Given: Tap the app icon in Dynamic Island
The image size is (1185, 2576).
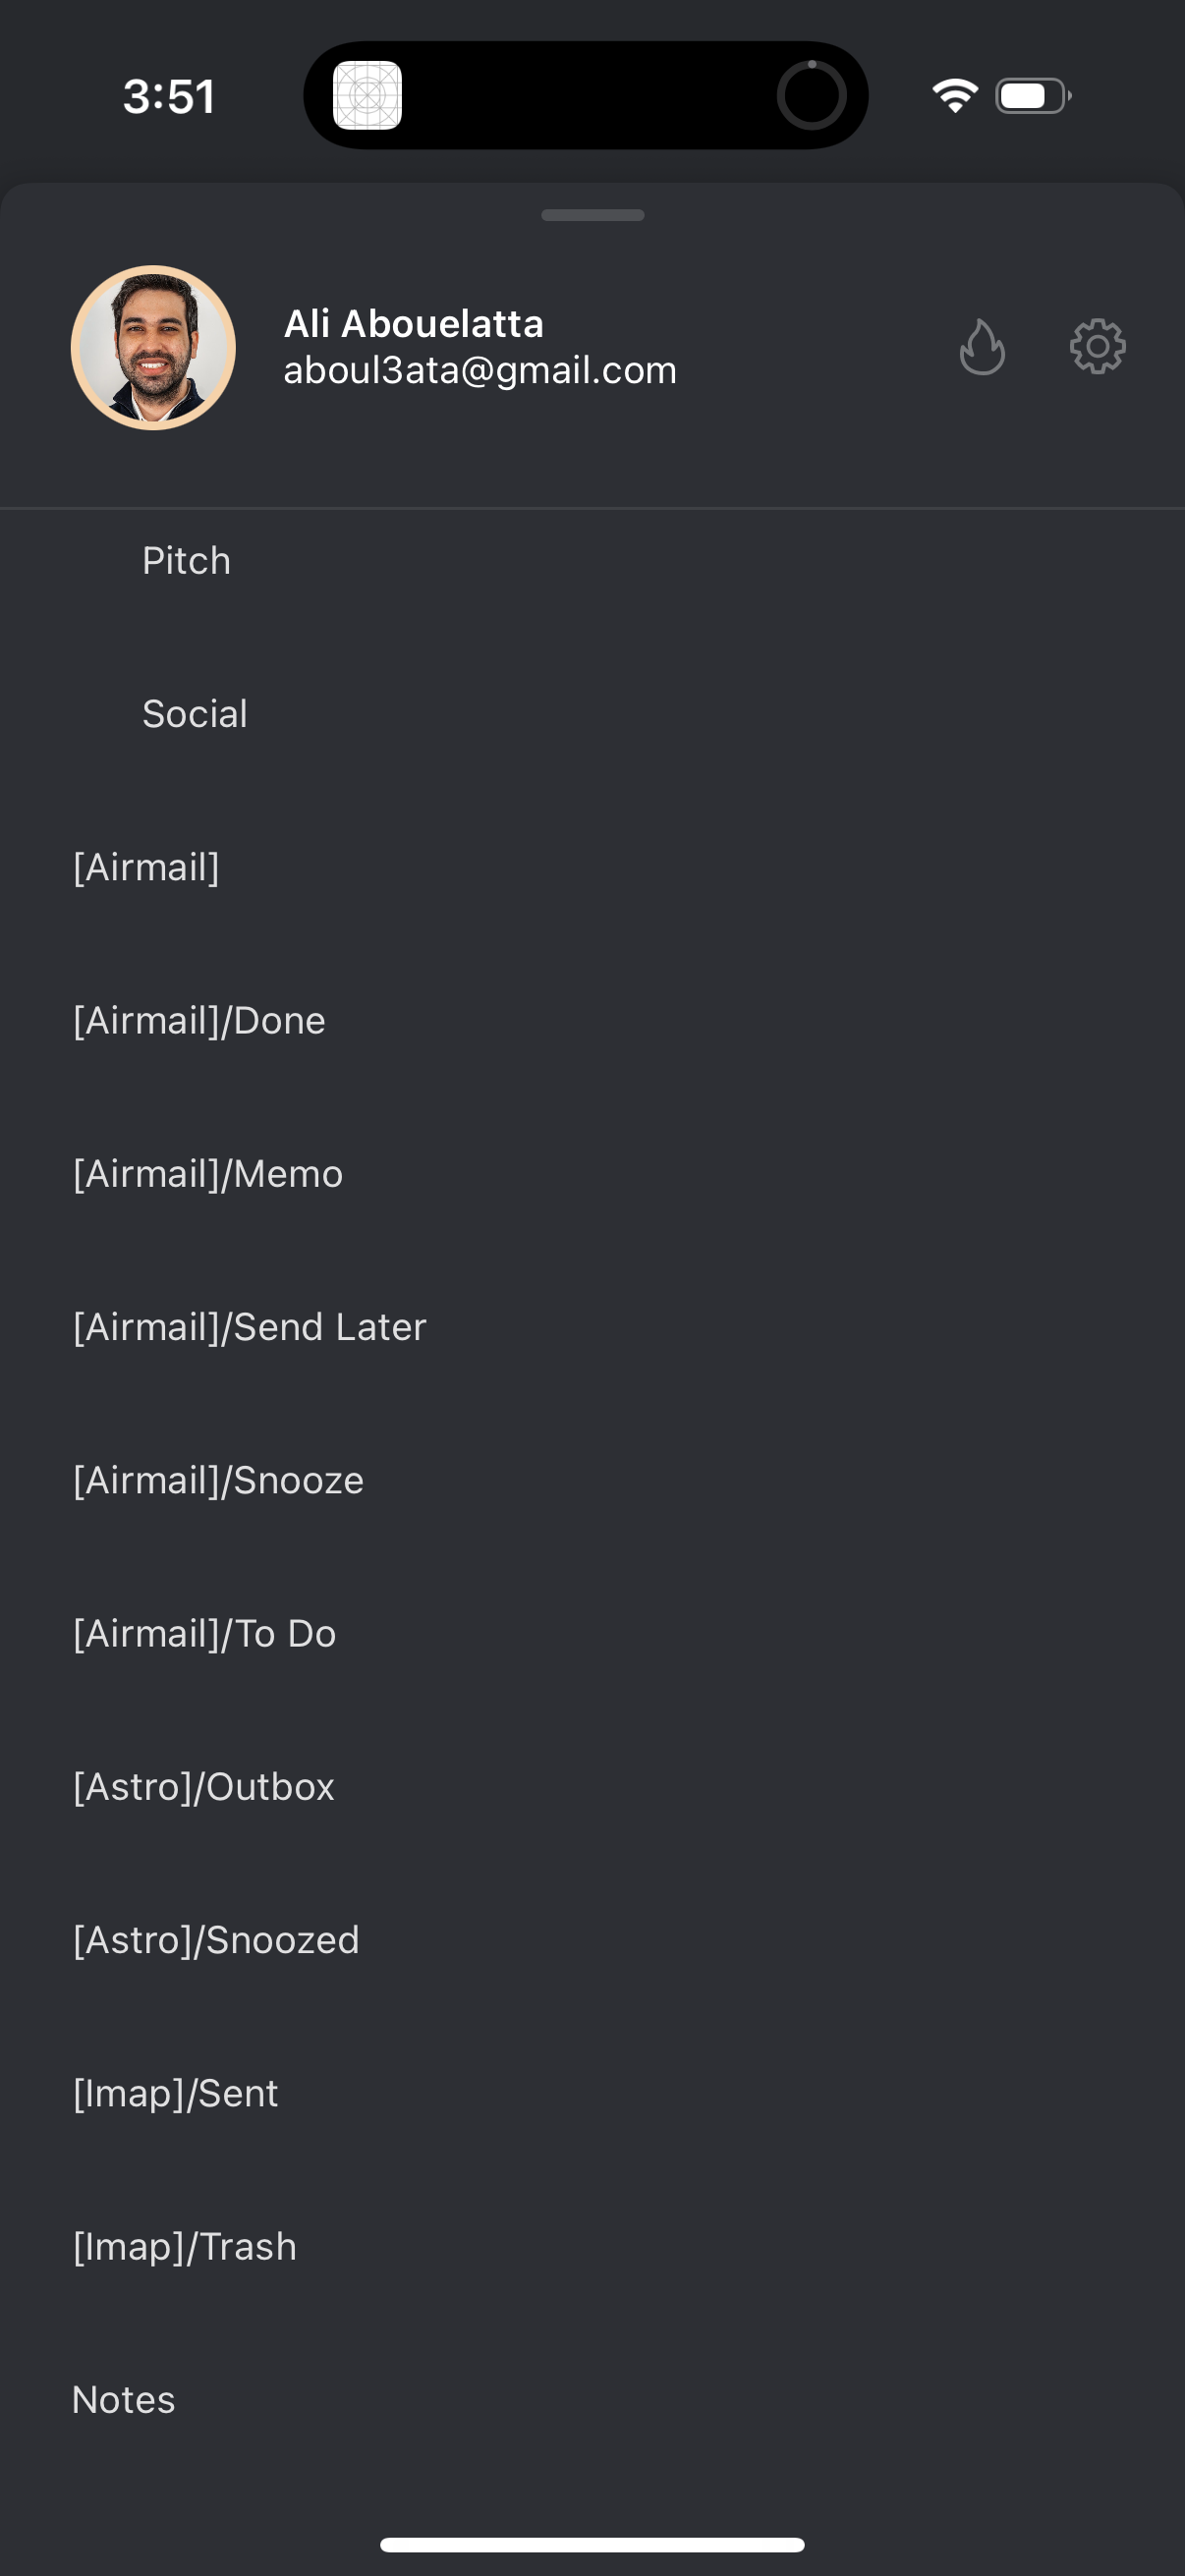Looking at the screenshot, I should pos(367,96).
